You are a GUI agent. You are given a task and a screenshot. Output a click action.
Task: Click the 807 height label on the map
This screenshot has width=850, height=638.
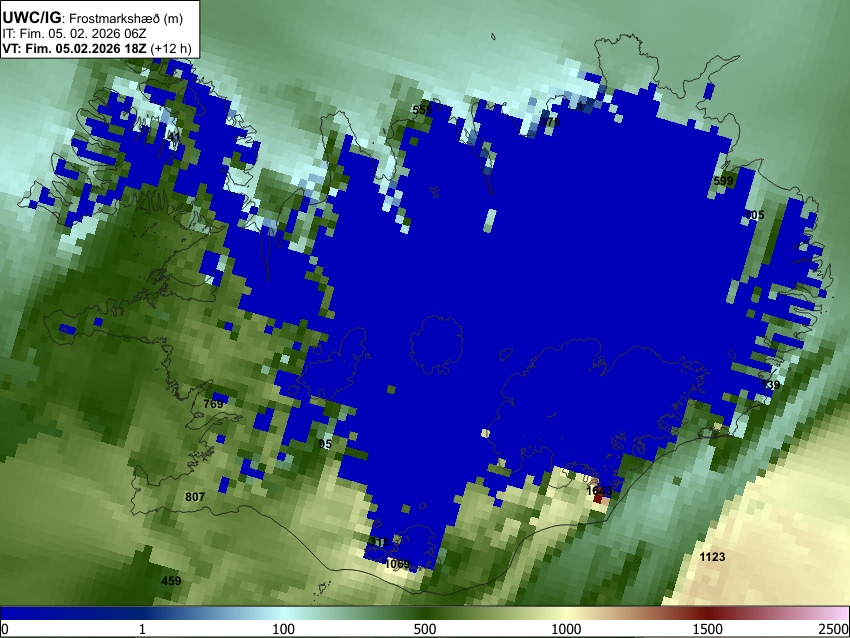[x=195, y=497]
